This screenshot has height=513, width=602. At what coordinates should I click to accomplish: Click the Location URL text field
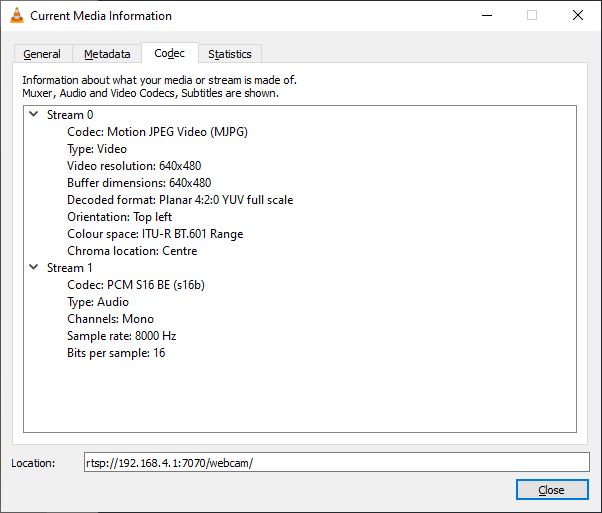pos(336,462)
